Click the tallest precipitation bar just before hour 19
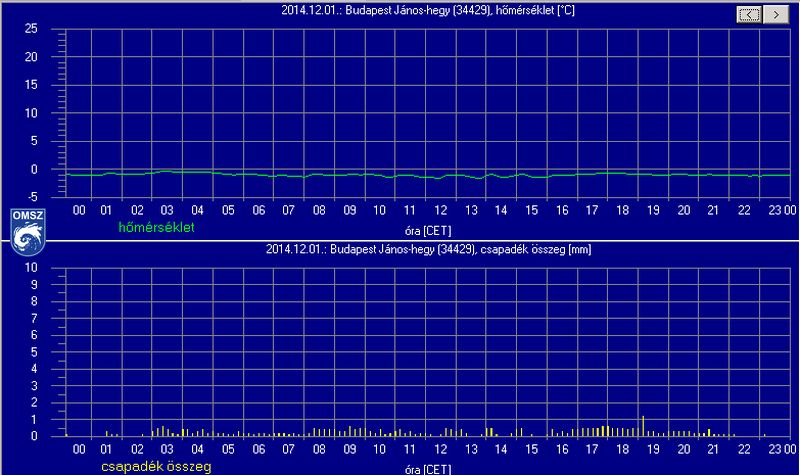 [643, 426]
